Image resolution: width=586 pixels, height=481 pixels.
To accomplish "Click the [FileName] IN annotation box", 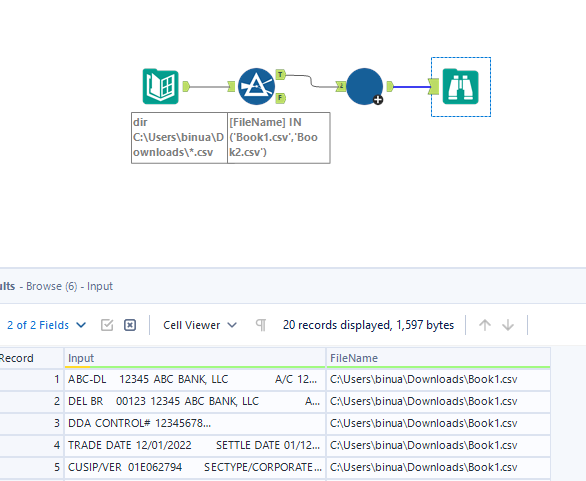I will 279,138.
